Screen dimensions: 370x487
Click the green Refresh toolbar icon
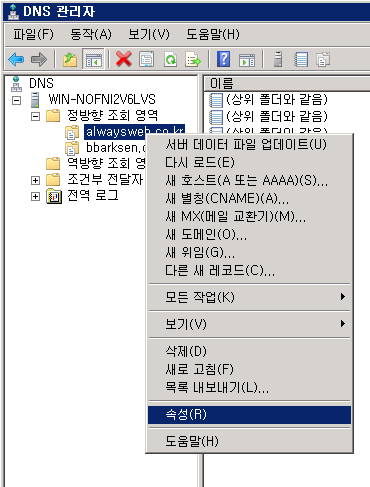(170, 60)
